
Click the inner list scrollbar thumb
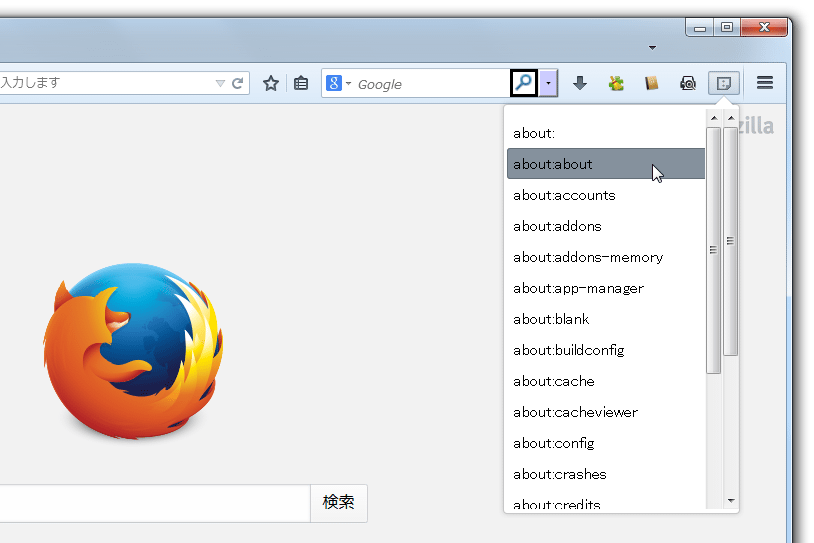click(x=714, y=250)
